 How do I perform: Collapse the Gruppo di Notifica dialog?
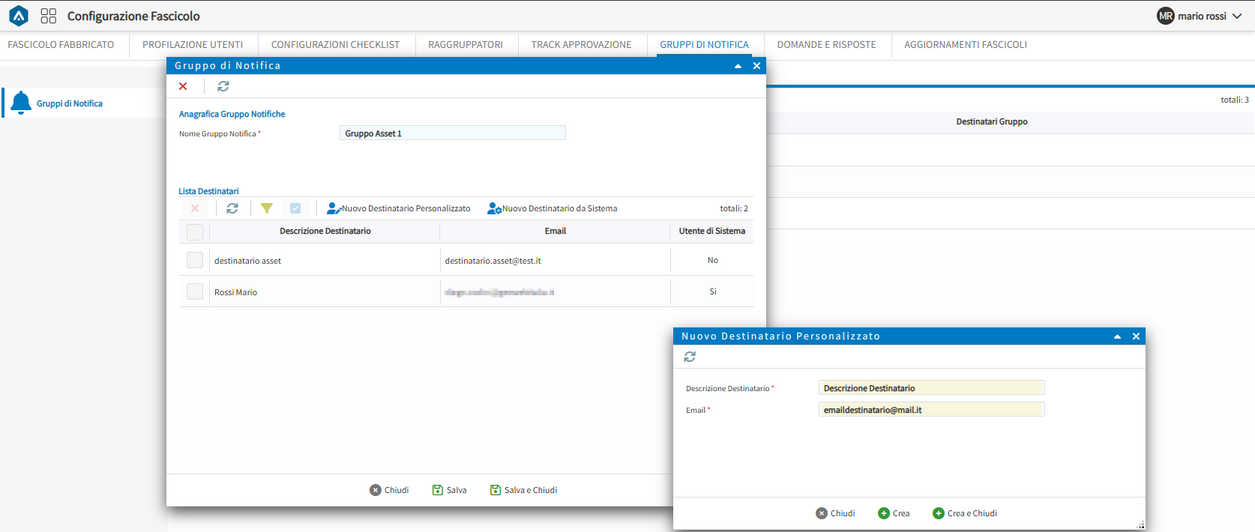click(738, 66)
